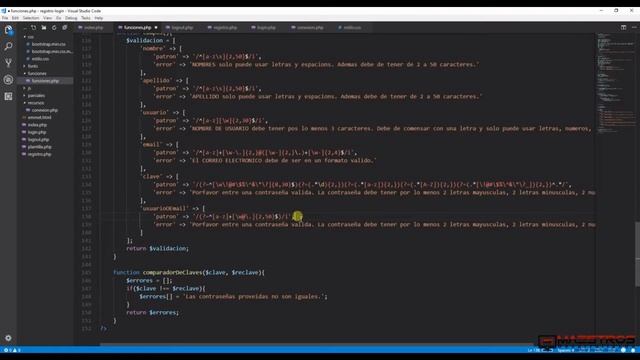Open plantilla.php in the explorer tree

click(40, 147)
